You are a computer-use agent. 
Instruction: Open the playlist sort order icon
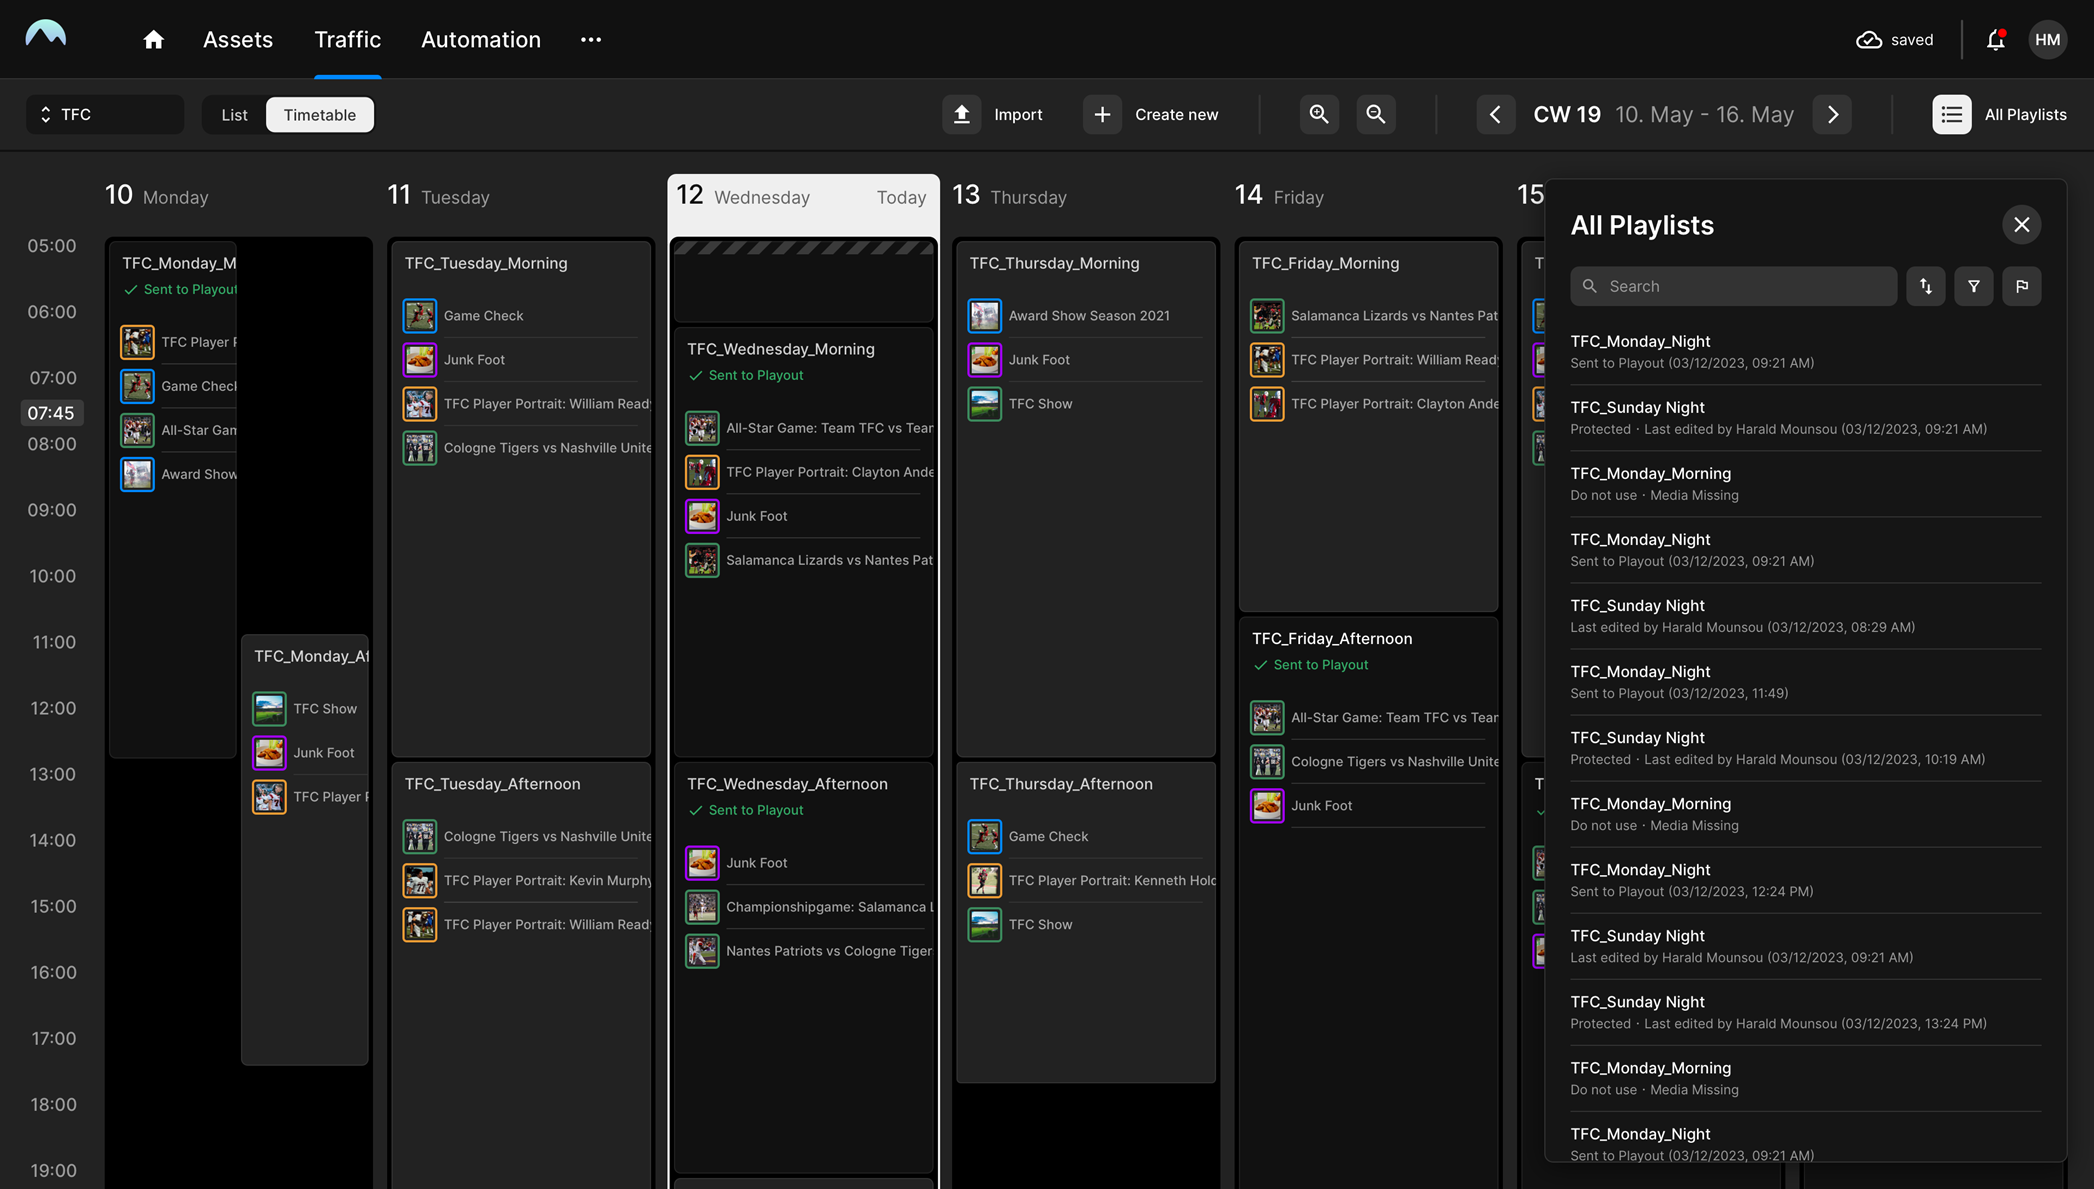coord(1925,286)
